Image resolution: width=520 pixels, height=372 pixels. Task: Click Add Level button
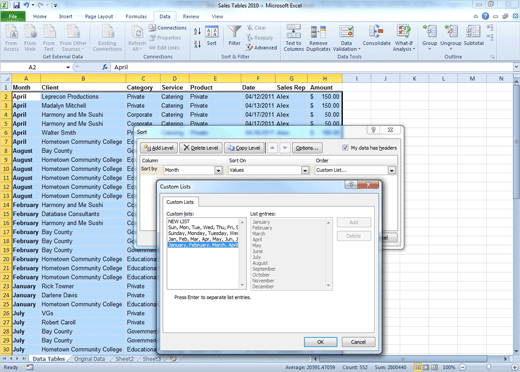coord(159,148)
